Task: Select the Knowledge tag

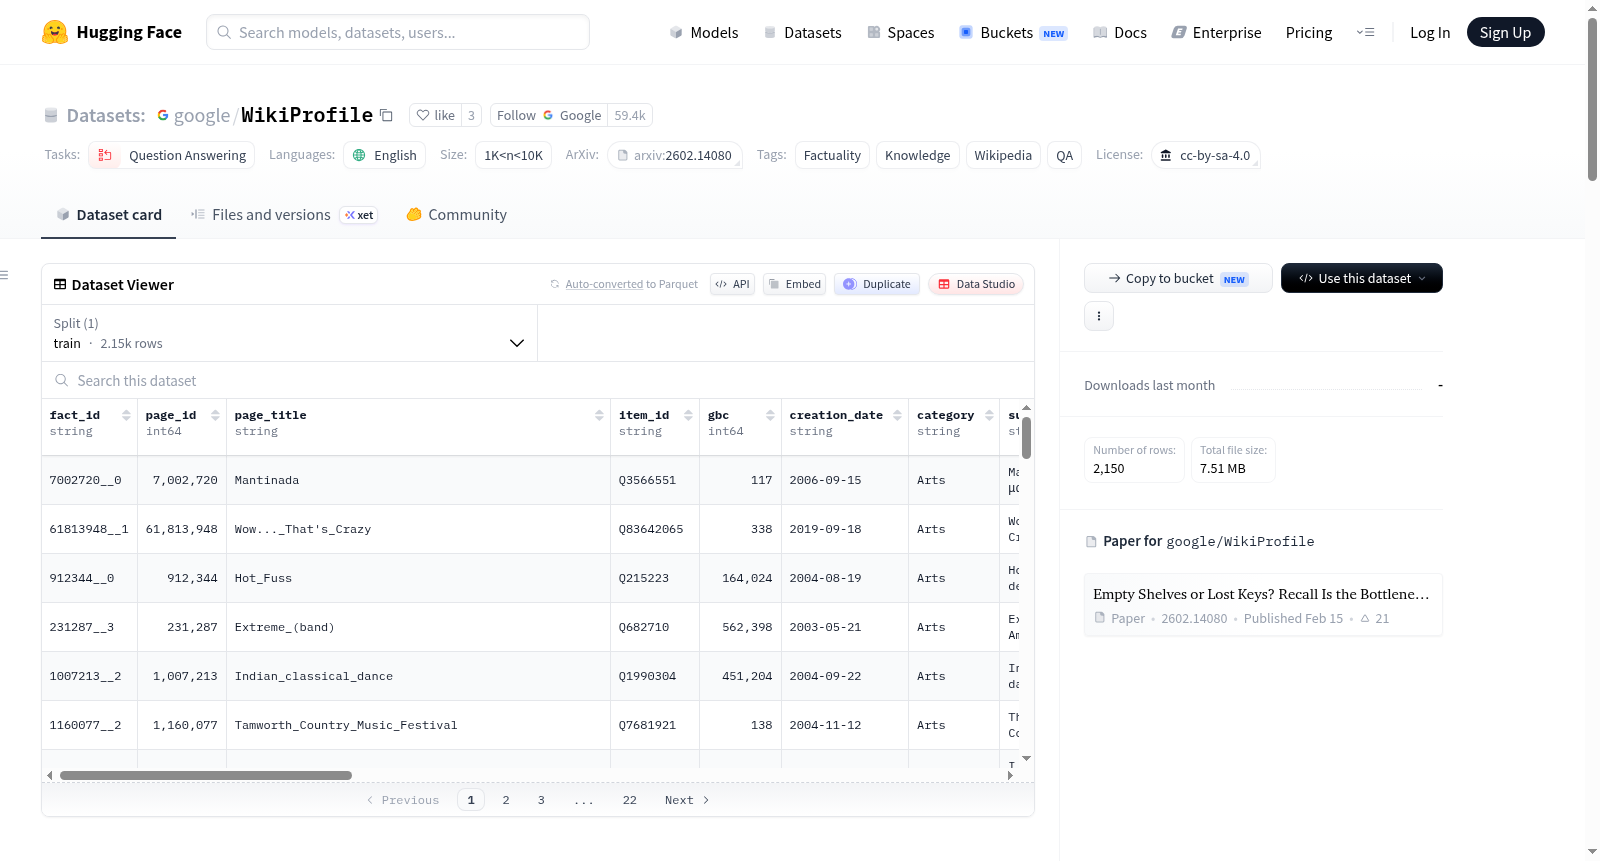Action: [x=917, y=155]
